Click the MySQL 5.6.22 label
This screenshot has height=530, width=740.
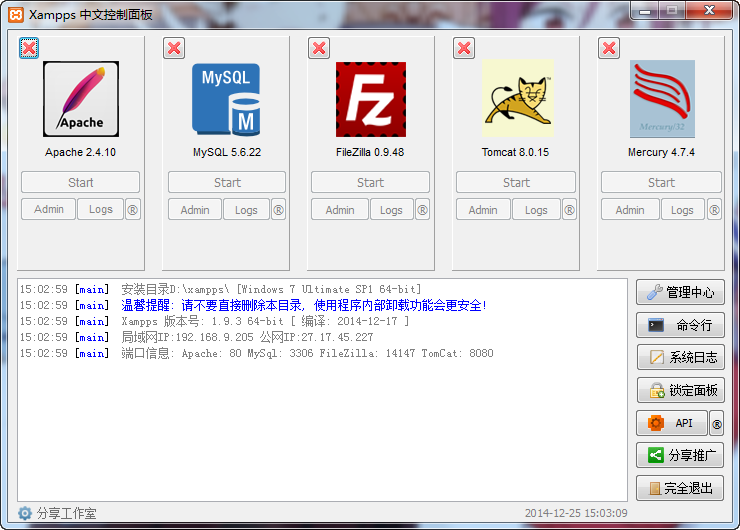[x=227, y=152]
